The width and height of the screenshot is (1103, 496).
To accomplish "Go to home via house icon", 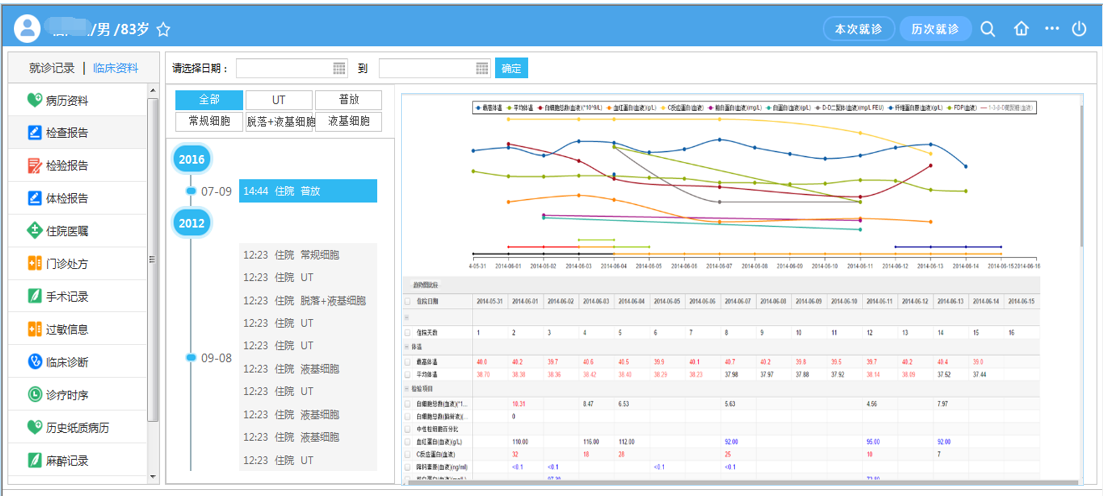I will [x=1021, y=29].
